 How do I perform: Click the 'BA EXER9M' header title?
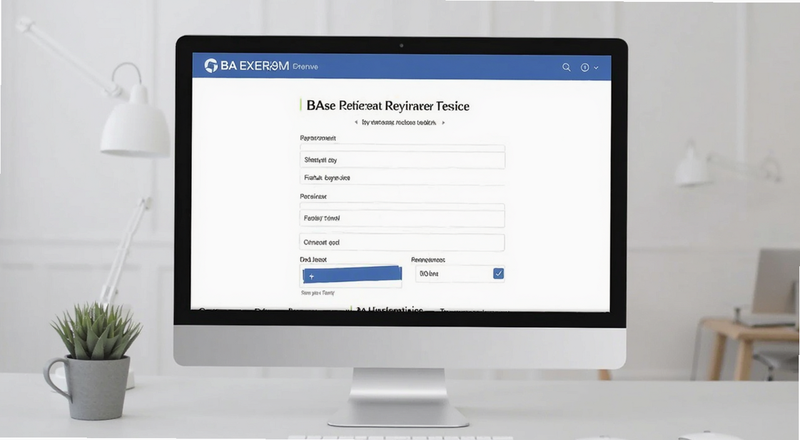(255, 66)
